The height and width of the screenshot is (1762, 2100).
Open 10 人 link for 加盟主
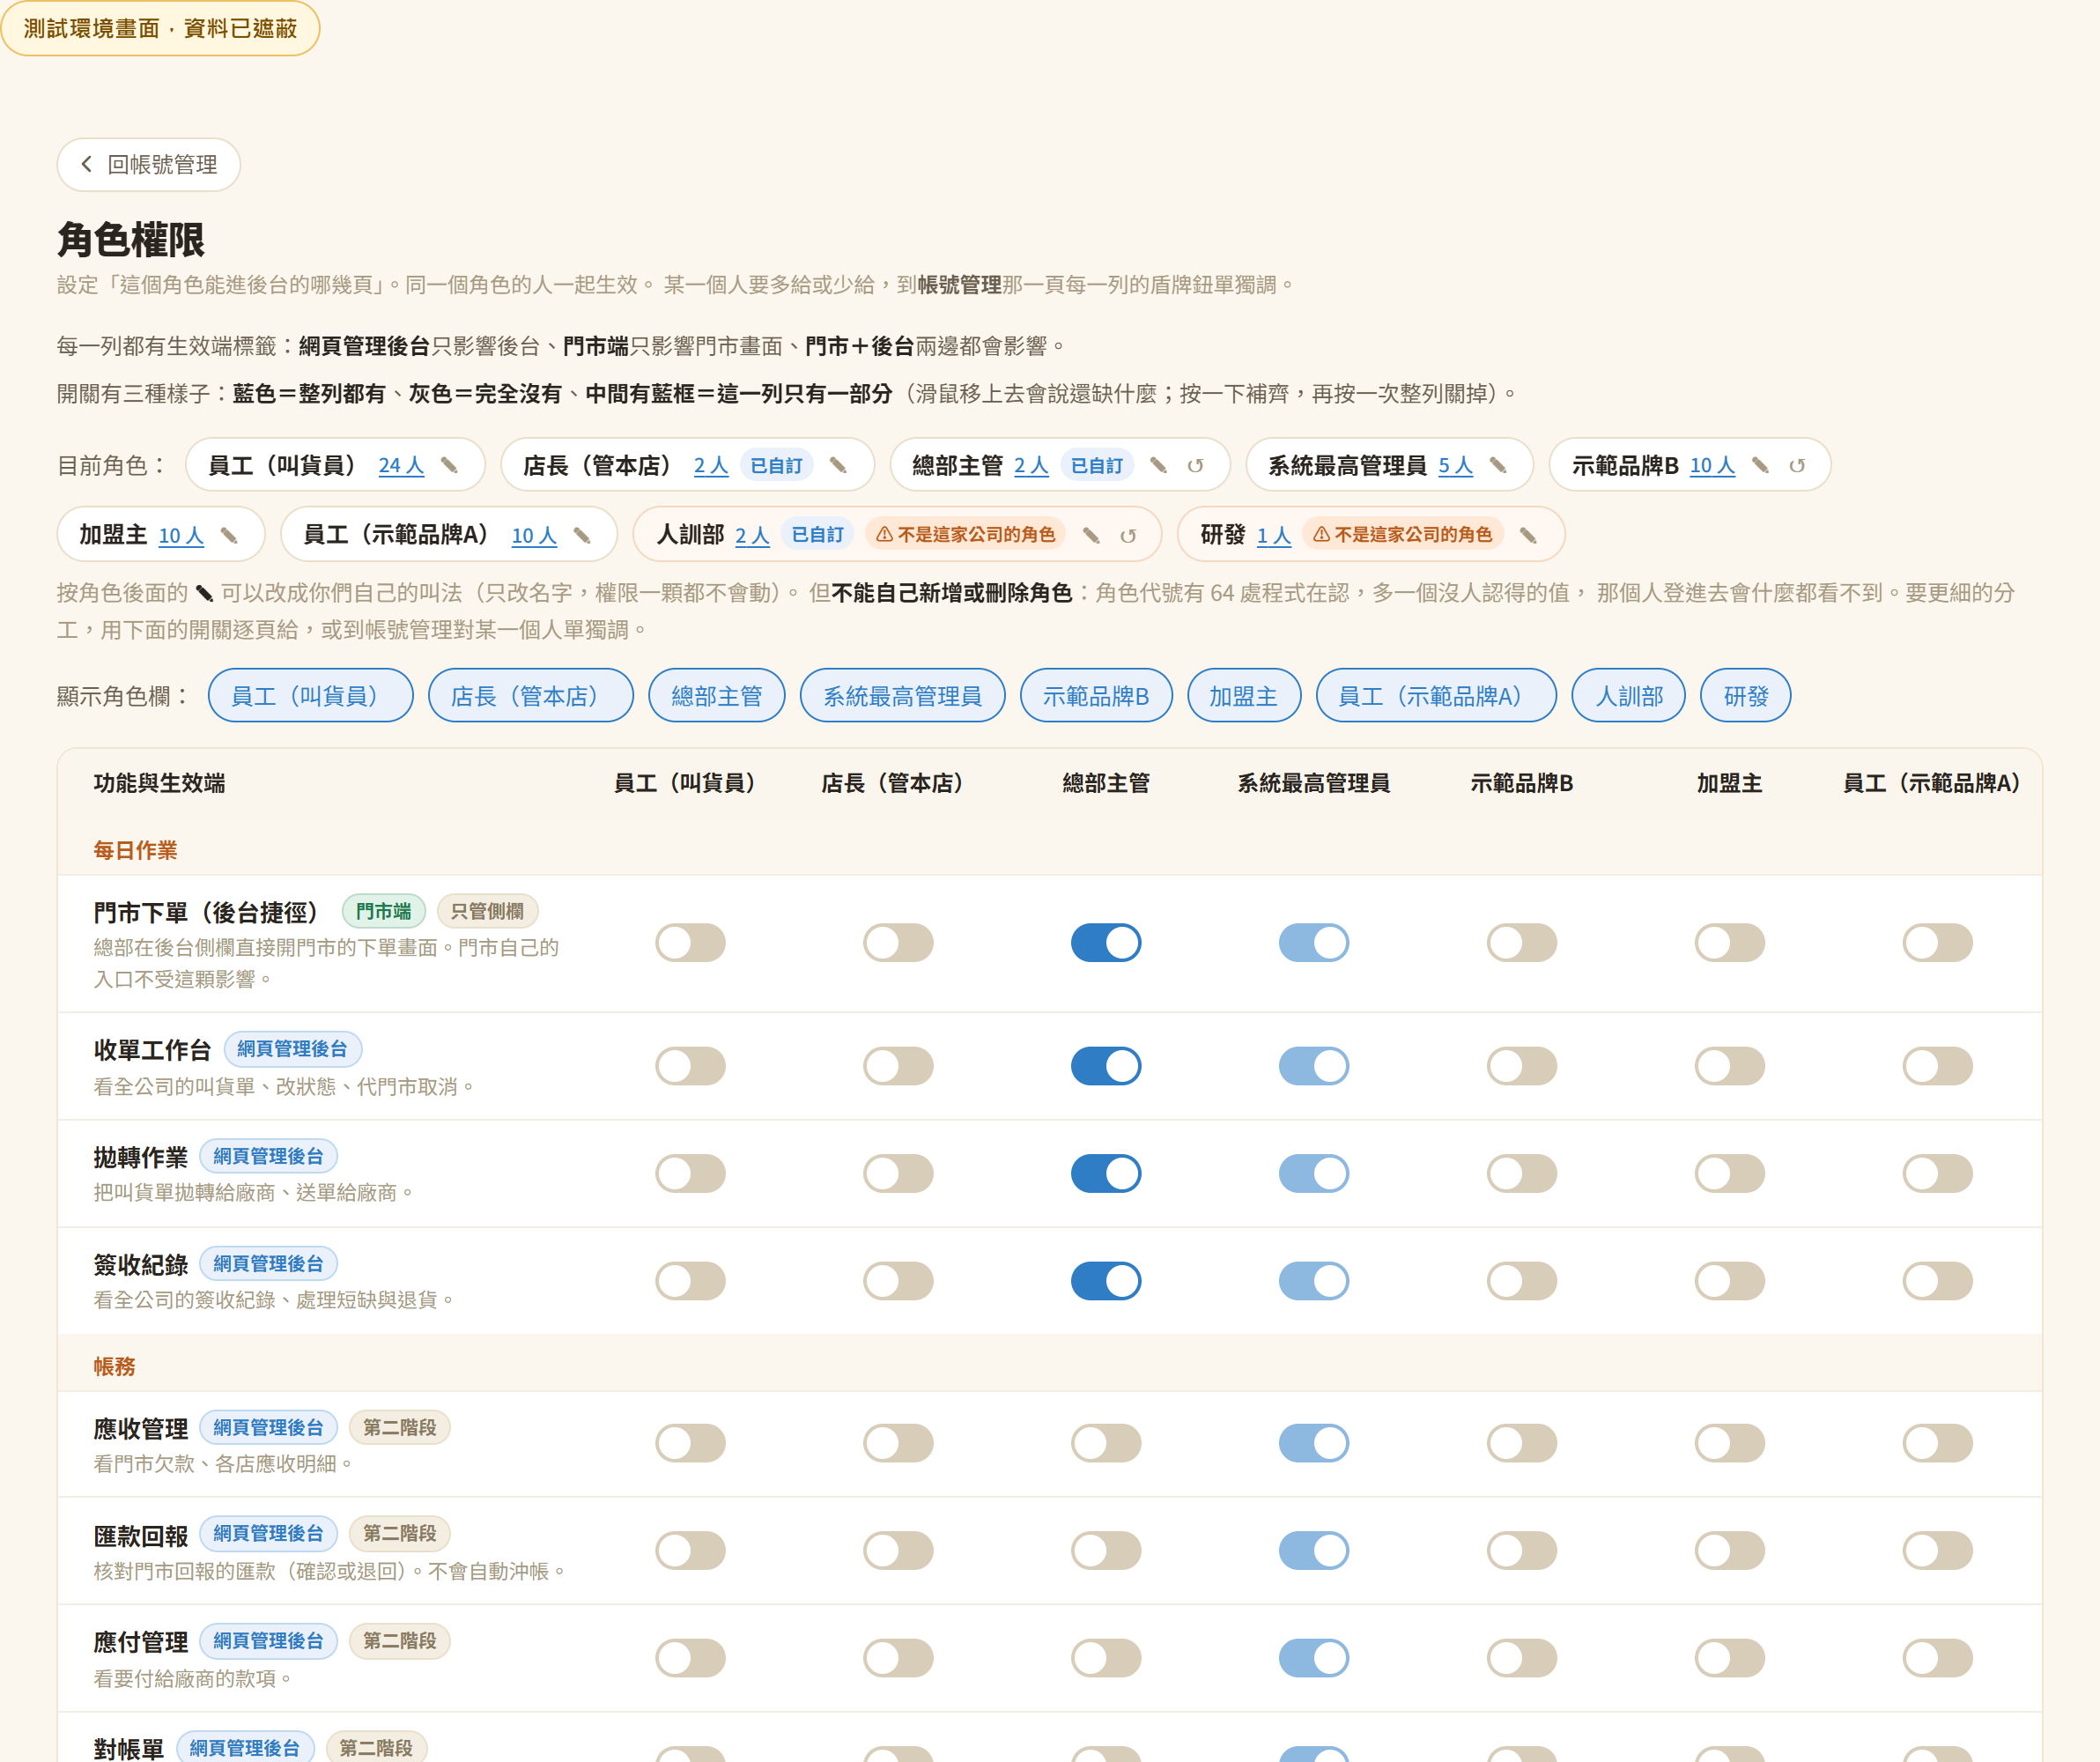click(x=181, y=536)
